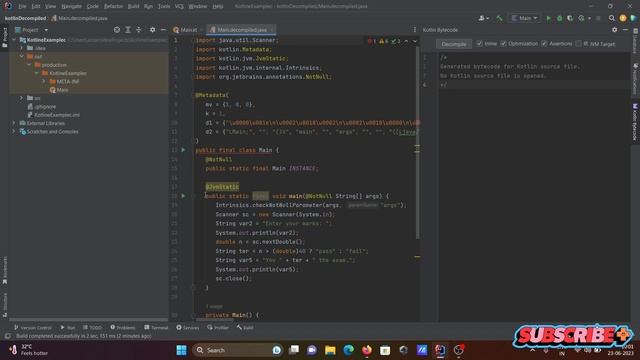Collapse all icon in Project panel header

(138, 30)
